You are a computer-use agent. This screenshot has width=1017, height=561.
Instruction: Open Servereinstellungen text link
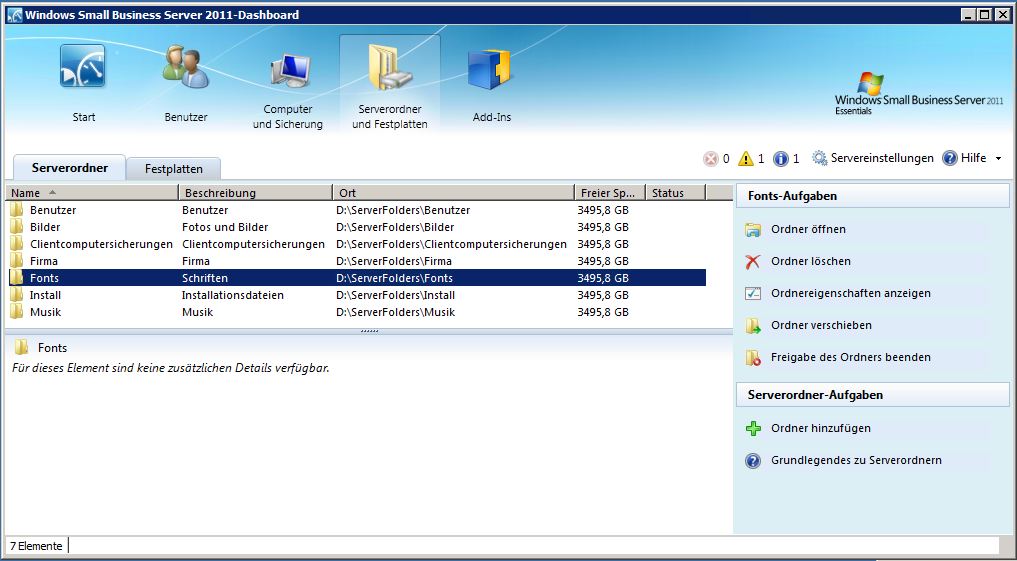coord(882,158)
